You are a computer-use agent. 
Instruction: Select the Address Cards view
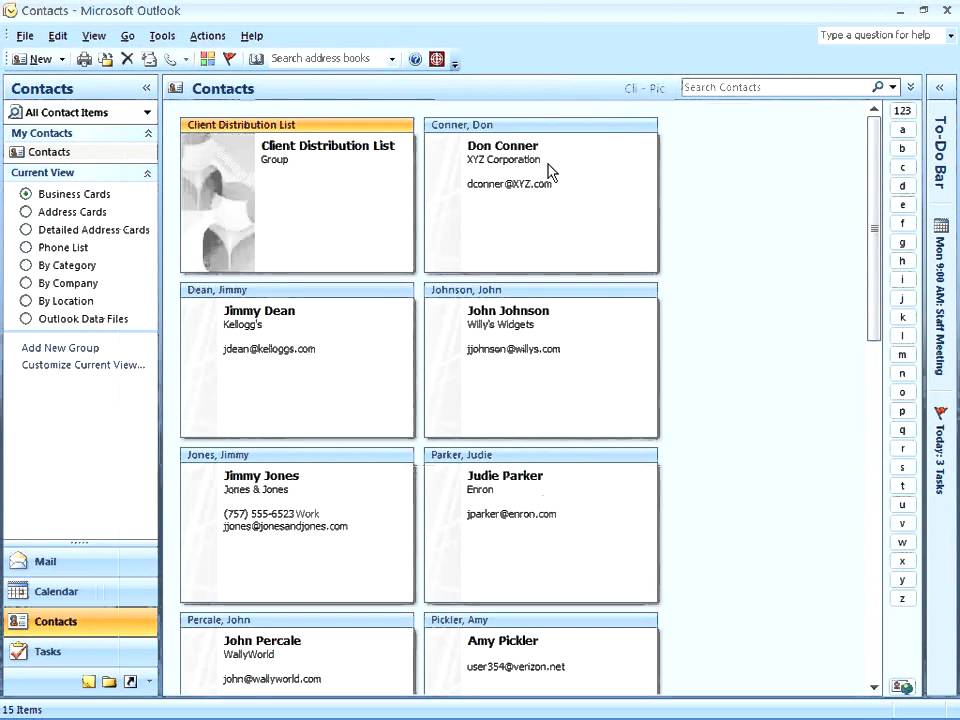tap(63, 212)
